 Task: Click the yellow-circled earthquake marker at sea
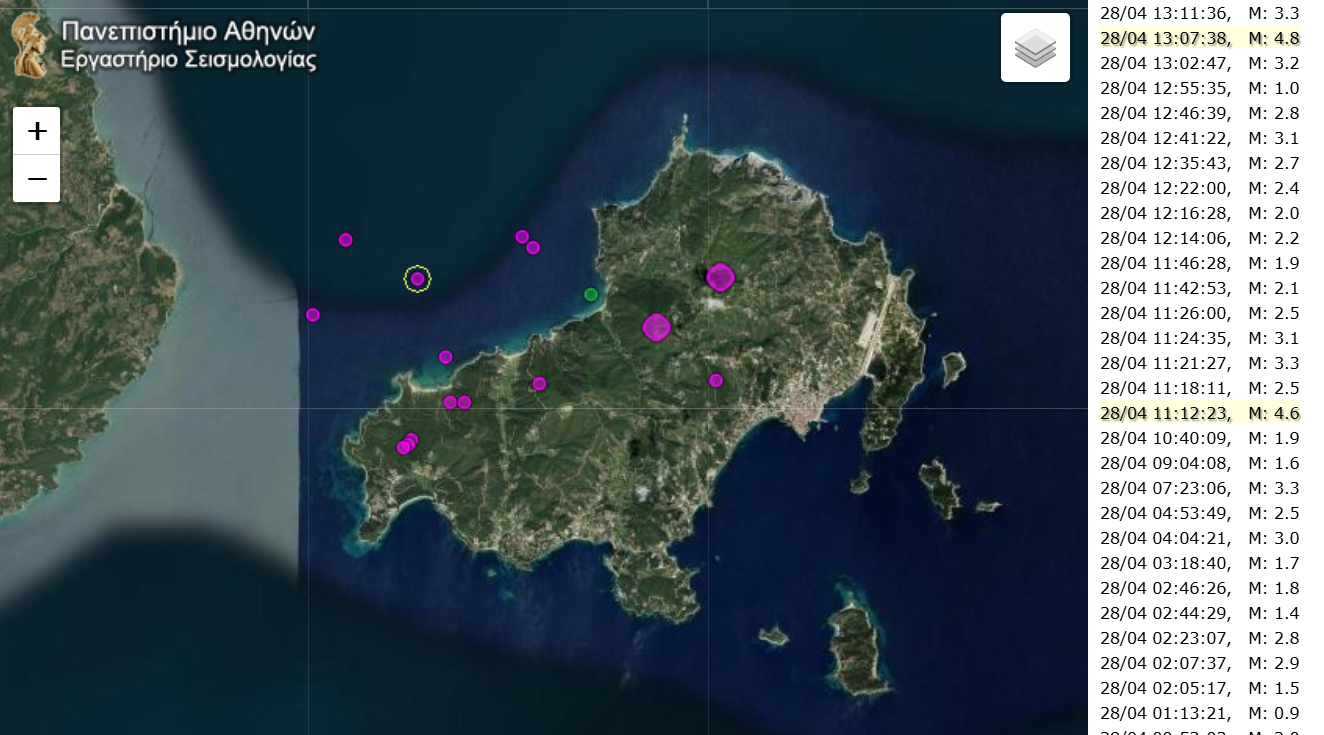click(x=417, y=279)
